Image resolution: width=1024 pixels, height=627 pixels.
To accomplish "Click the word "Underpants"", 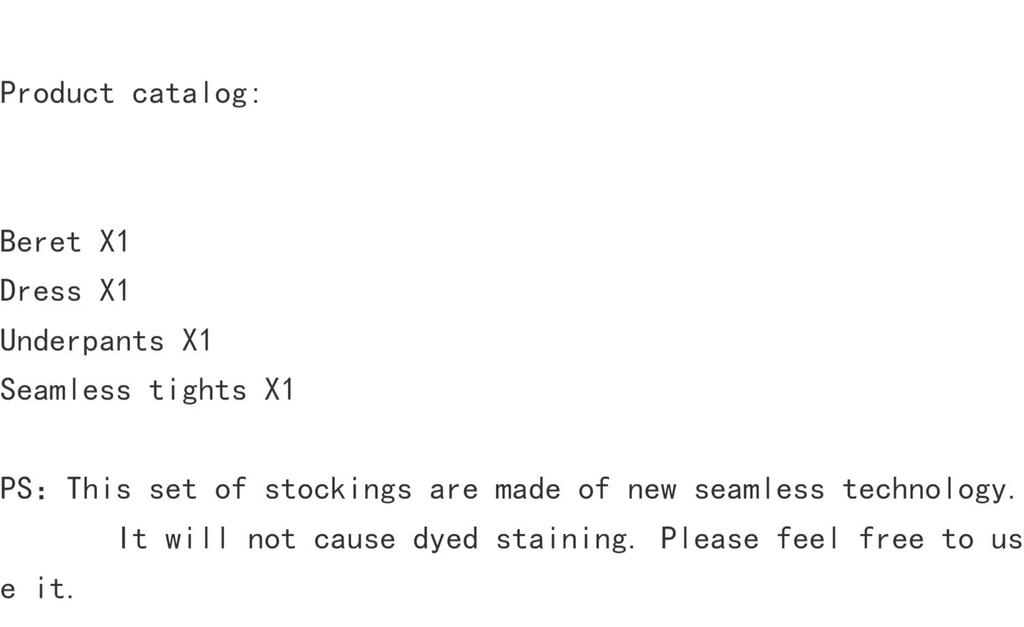I will pyautogui.click(x=81, y=341).
